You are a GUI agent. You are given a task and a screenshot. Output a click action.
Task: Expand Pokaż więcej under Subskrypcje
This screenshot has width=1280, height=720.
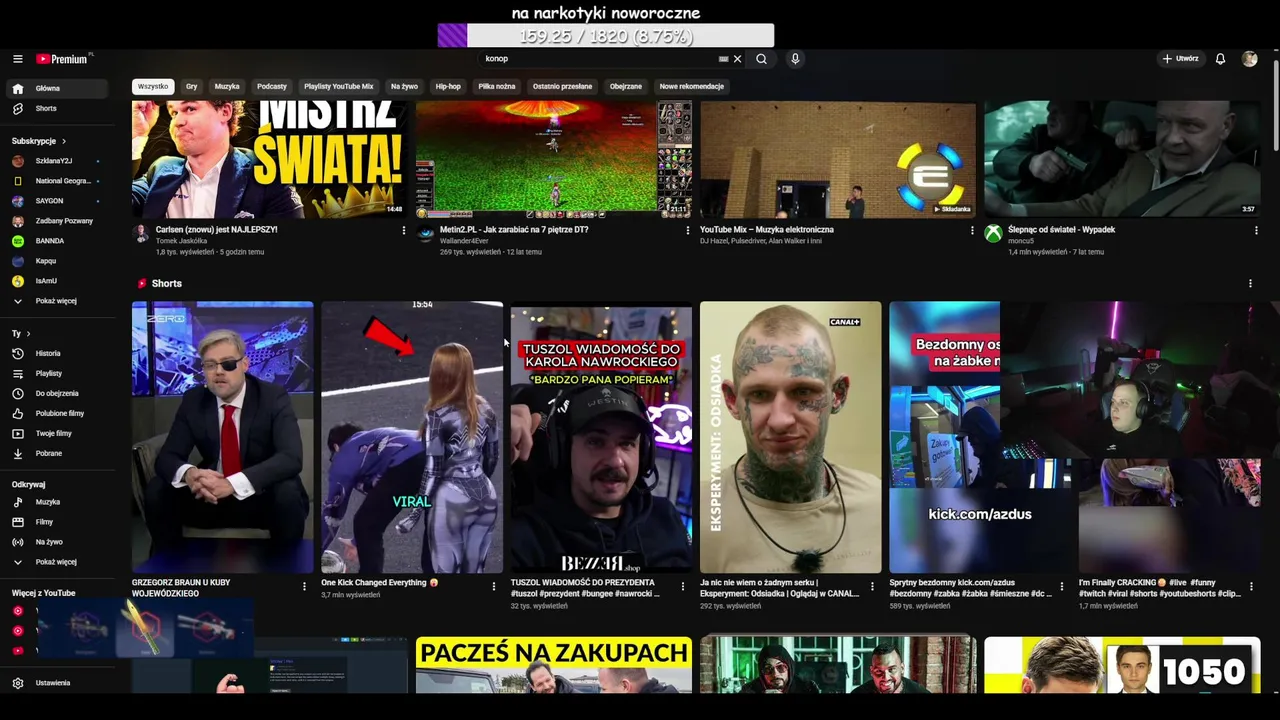(x=57, y=301)
